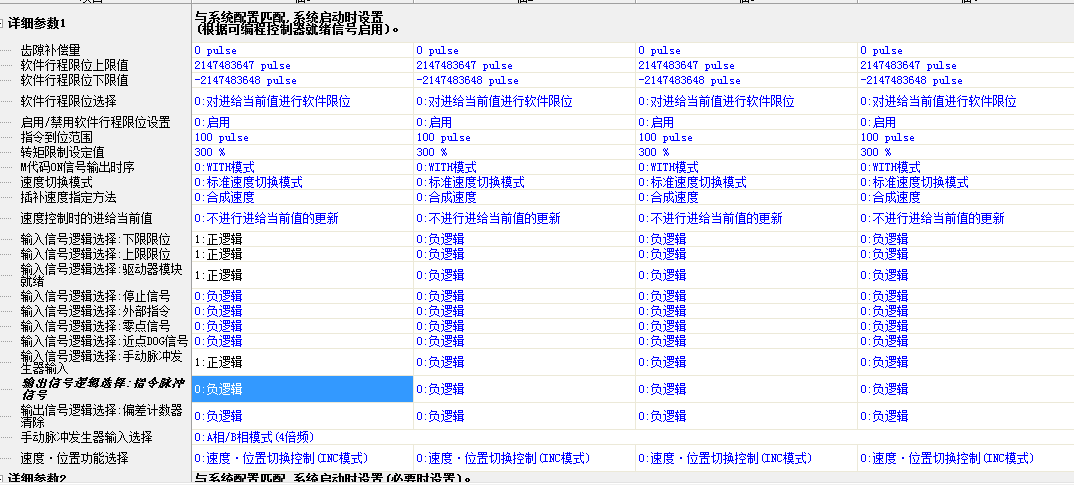Select the highlighted 0:负逻辑 cell for 指令脉冲信号
Screen dimensions: 1074x485
coord(302,389)
